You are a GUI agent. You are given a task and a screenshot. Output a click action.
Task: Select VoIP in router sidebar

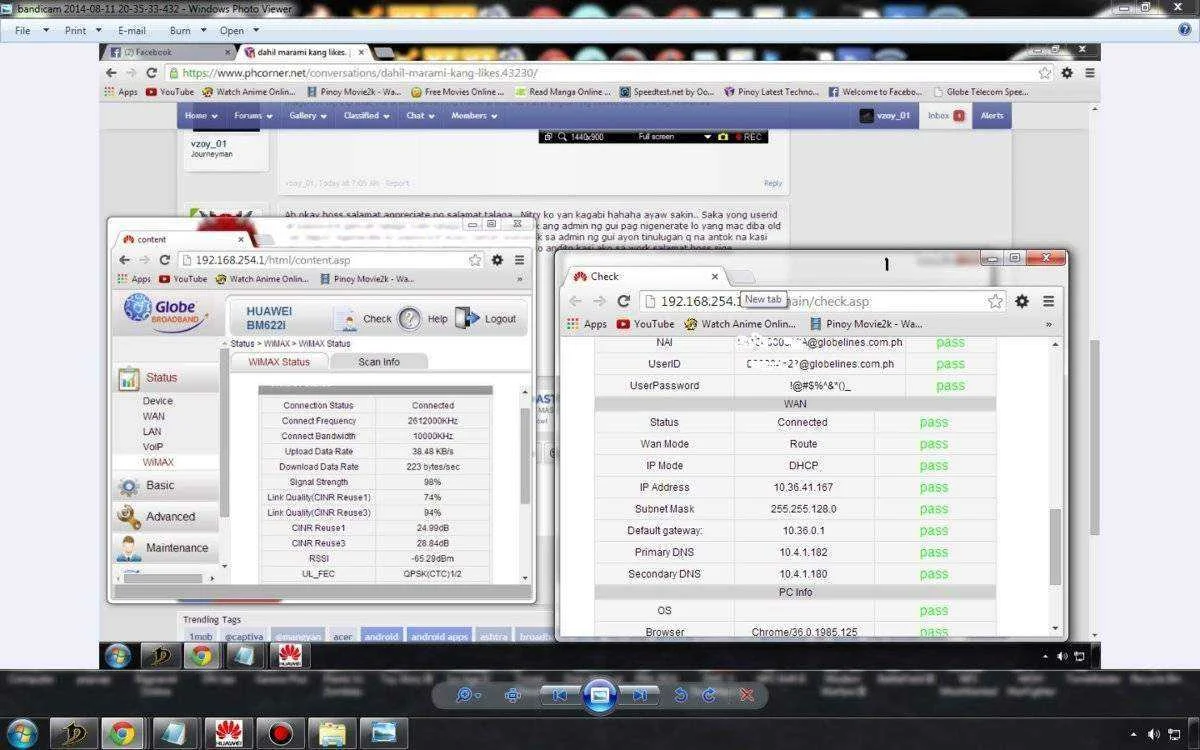coord(153,447)
